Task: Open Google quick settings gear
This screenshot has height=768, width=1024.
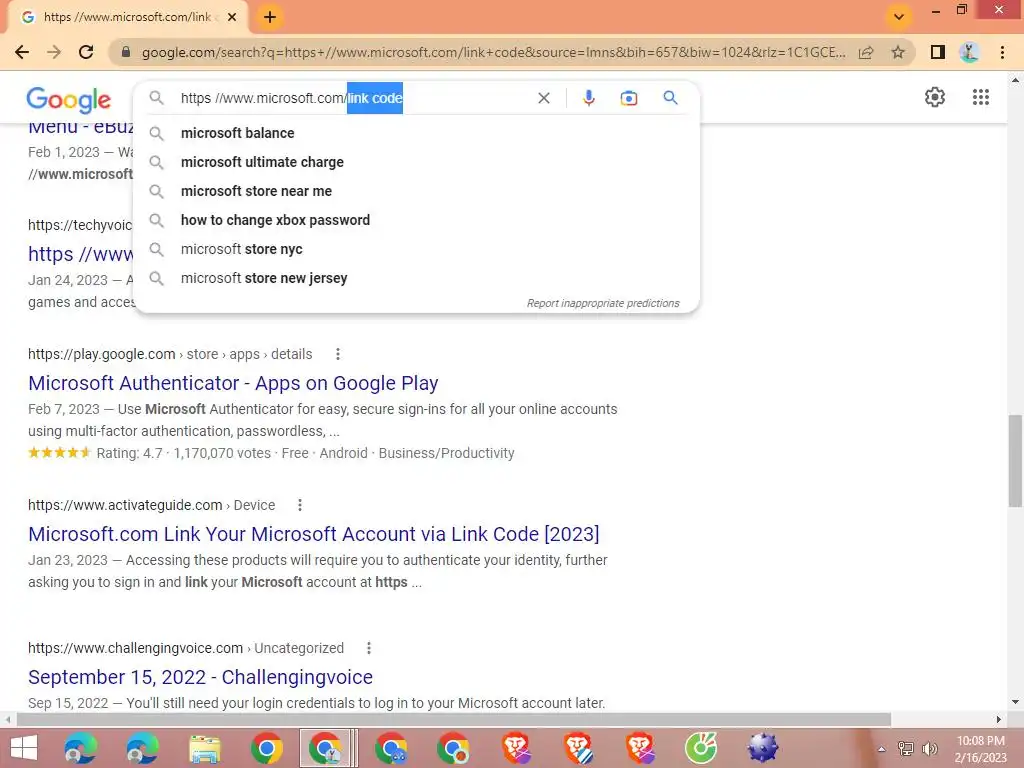Action: 935,97
